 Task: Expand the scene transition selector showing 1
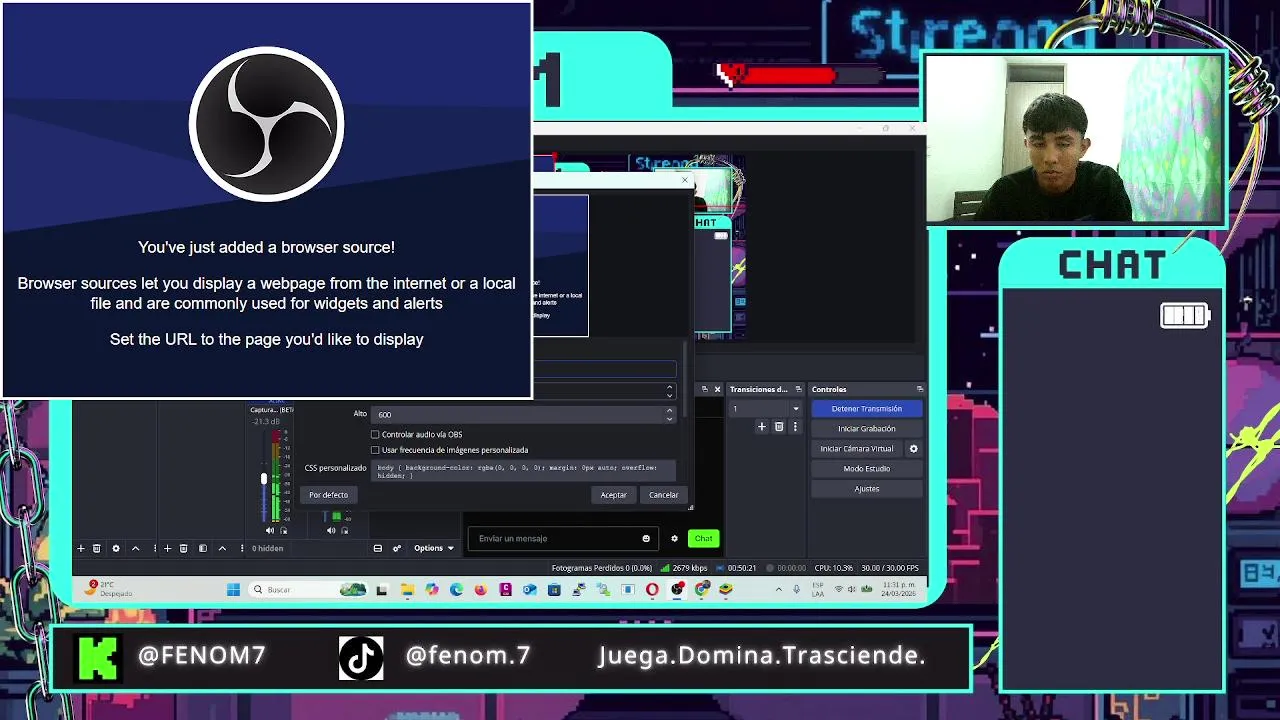tap(766, 409)
